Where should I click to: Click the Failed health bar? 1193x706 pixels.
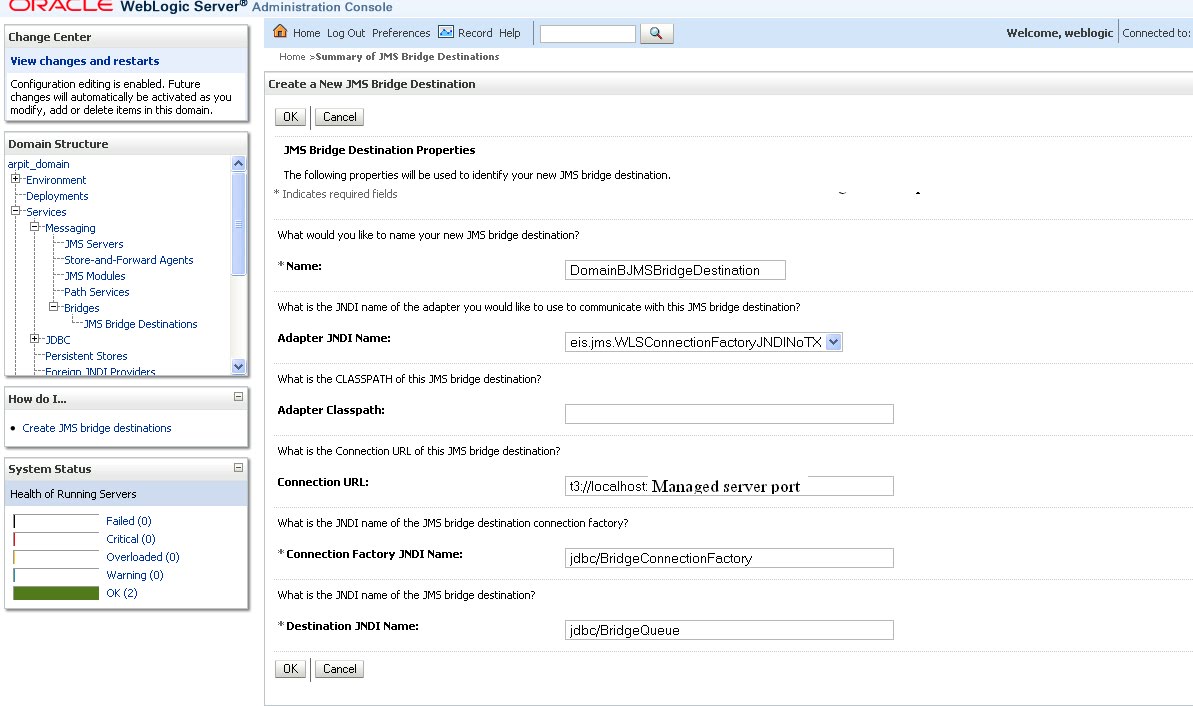[56, 521]
